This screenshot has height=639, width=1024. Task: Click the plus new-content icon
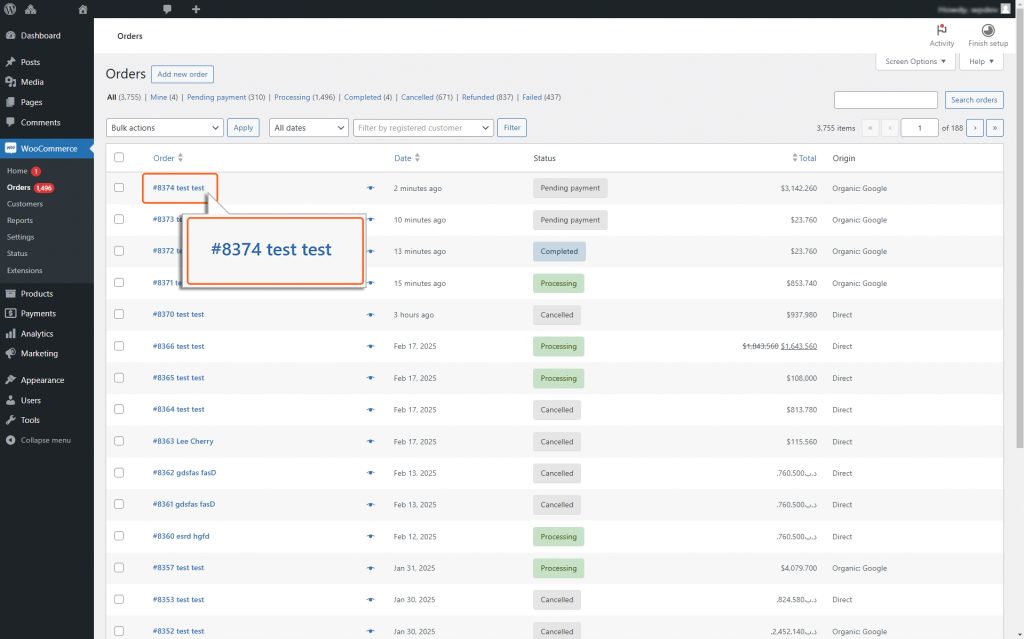click(196, 9)
